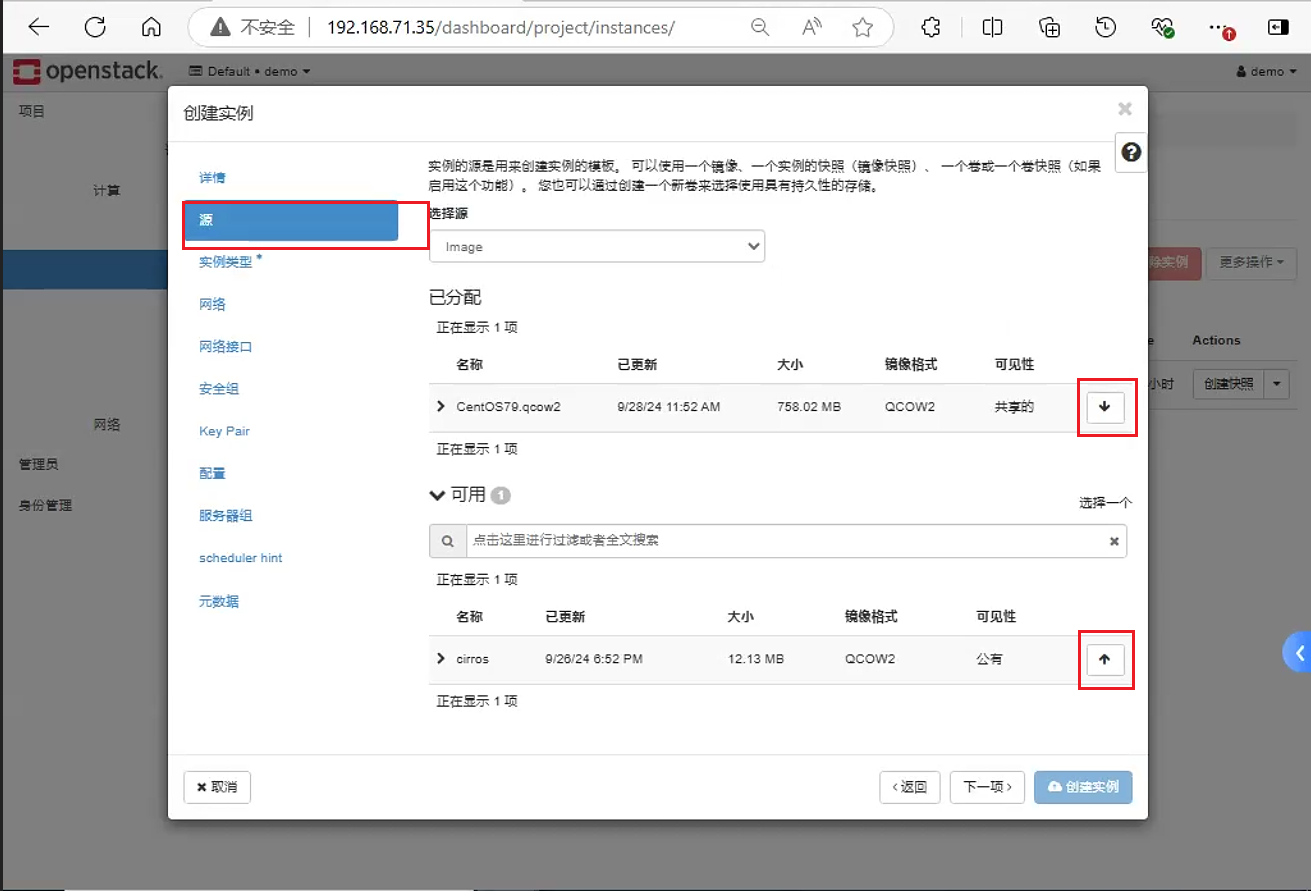Switch to the Key Pair step
Screen dimensions: 1311x891
pos(224,431)
